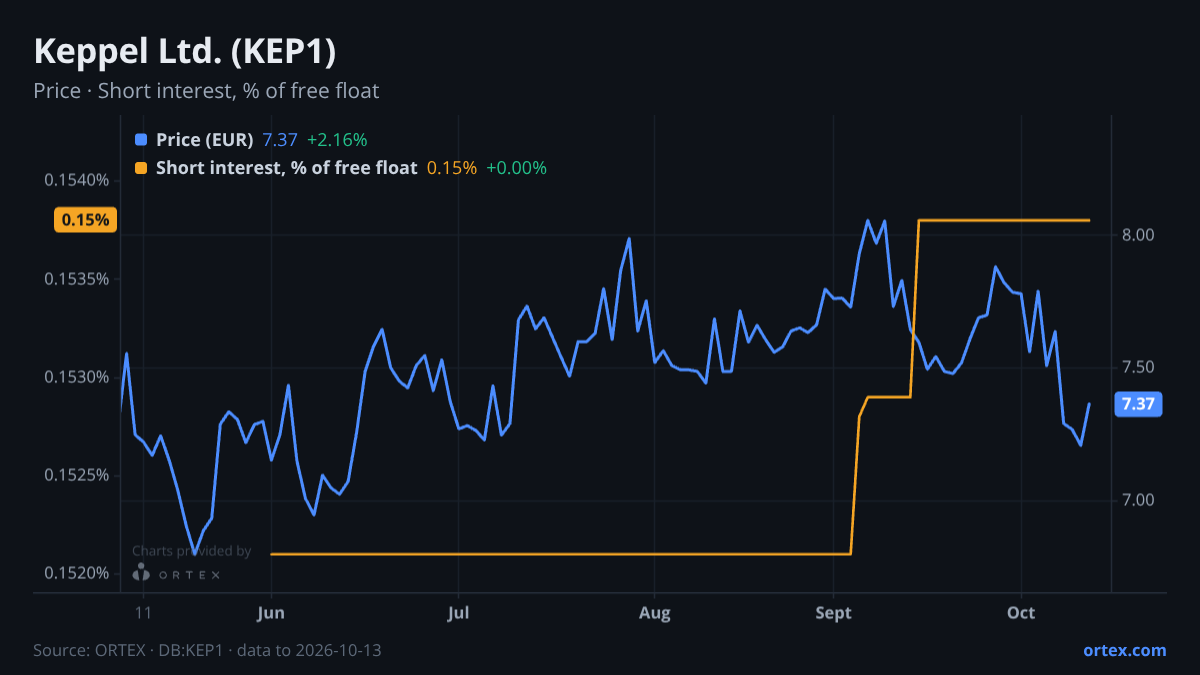
Task: Click the Sept x-axis label
Action: (x=834, y=612)
